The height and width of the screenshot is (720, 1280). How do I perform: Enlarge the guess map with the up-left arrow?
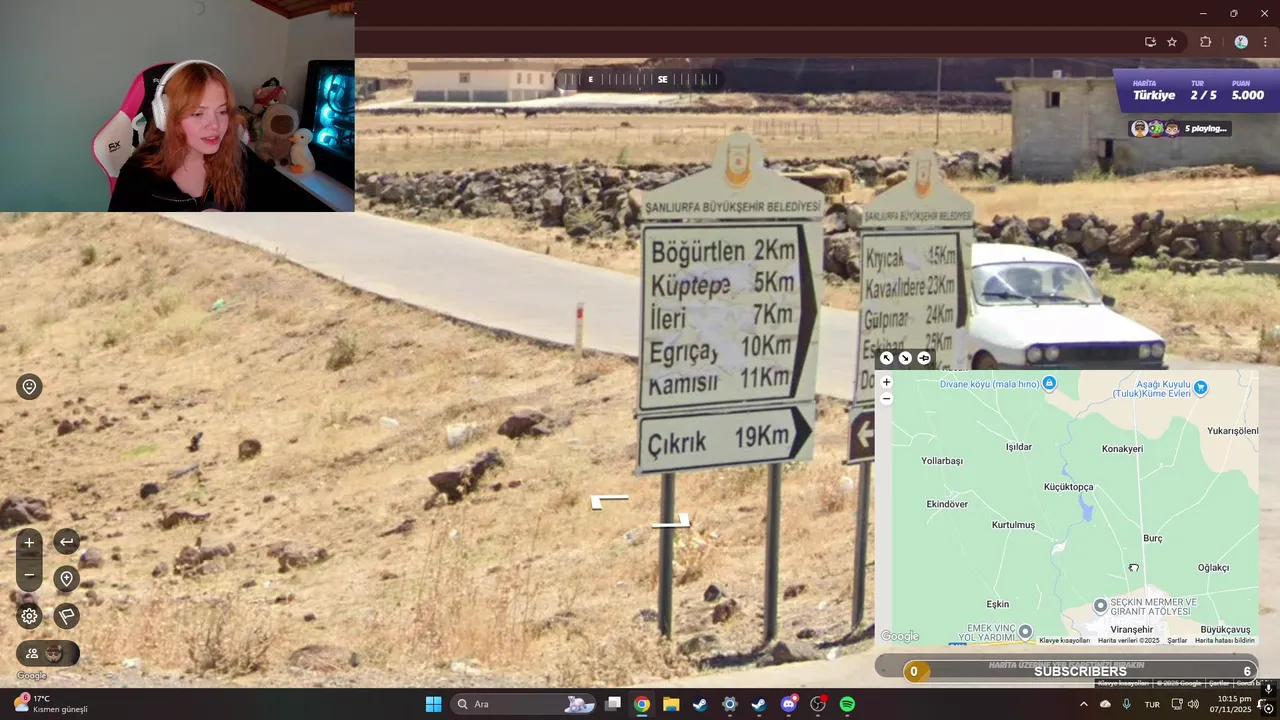tap(886, 358)
